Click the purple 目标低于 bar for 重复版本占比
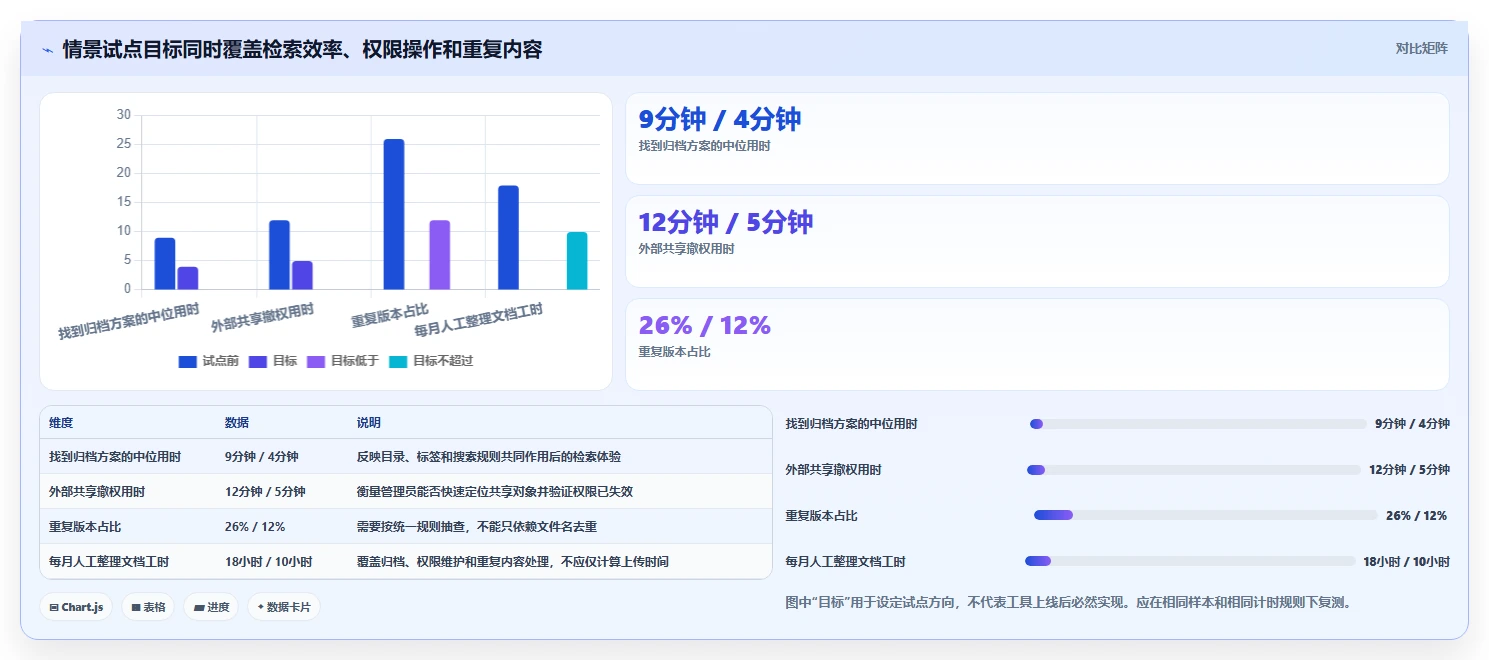The image size is (1489, 660). (440, 255)
